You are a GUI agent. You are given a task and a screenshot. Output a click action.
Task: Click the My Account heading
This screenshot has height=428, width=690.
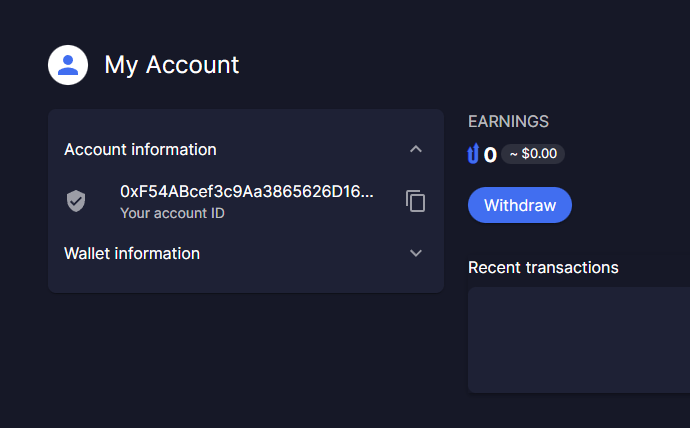point(172,65)
